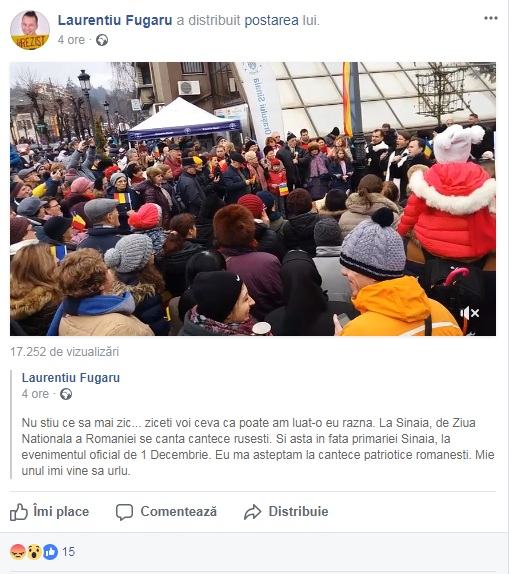The image size is (509, 574).
Task: Open Laurentiu Fugaru's name link in header
Action: (x=115, y=20)
